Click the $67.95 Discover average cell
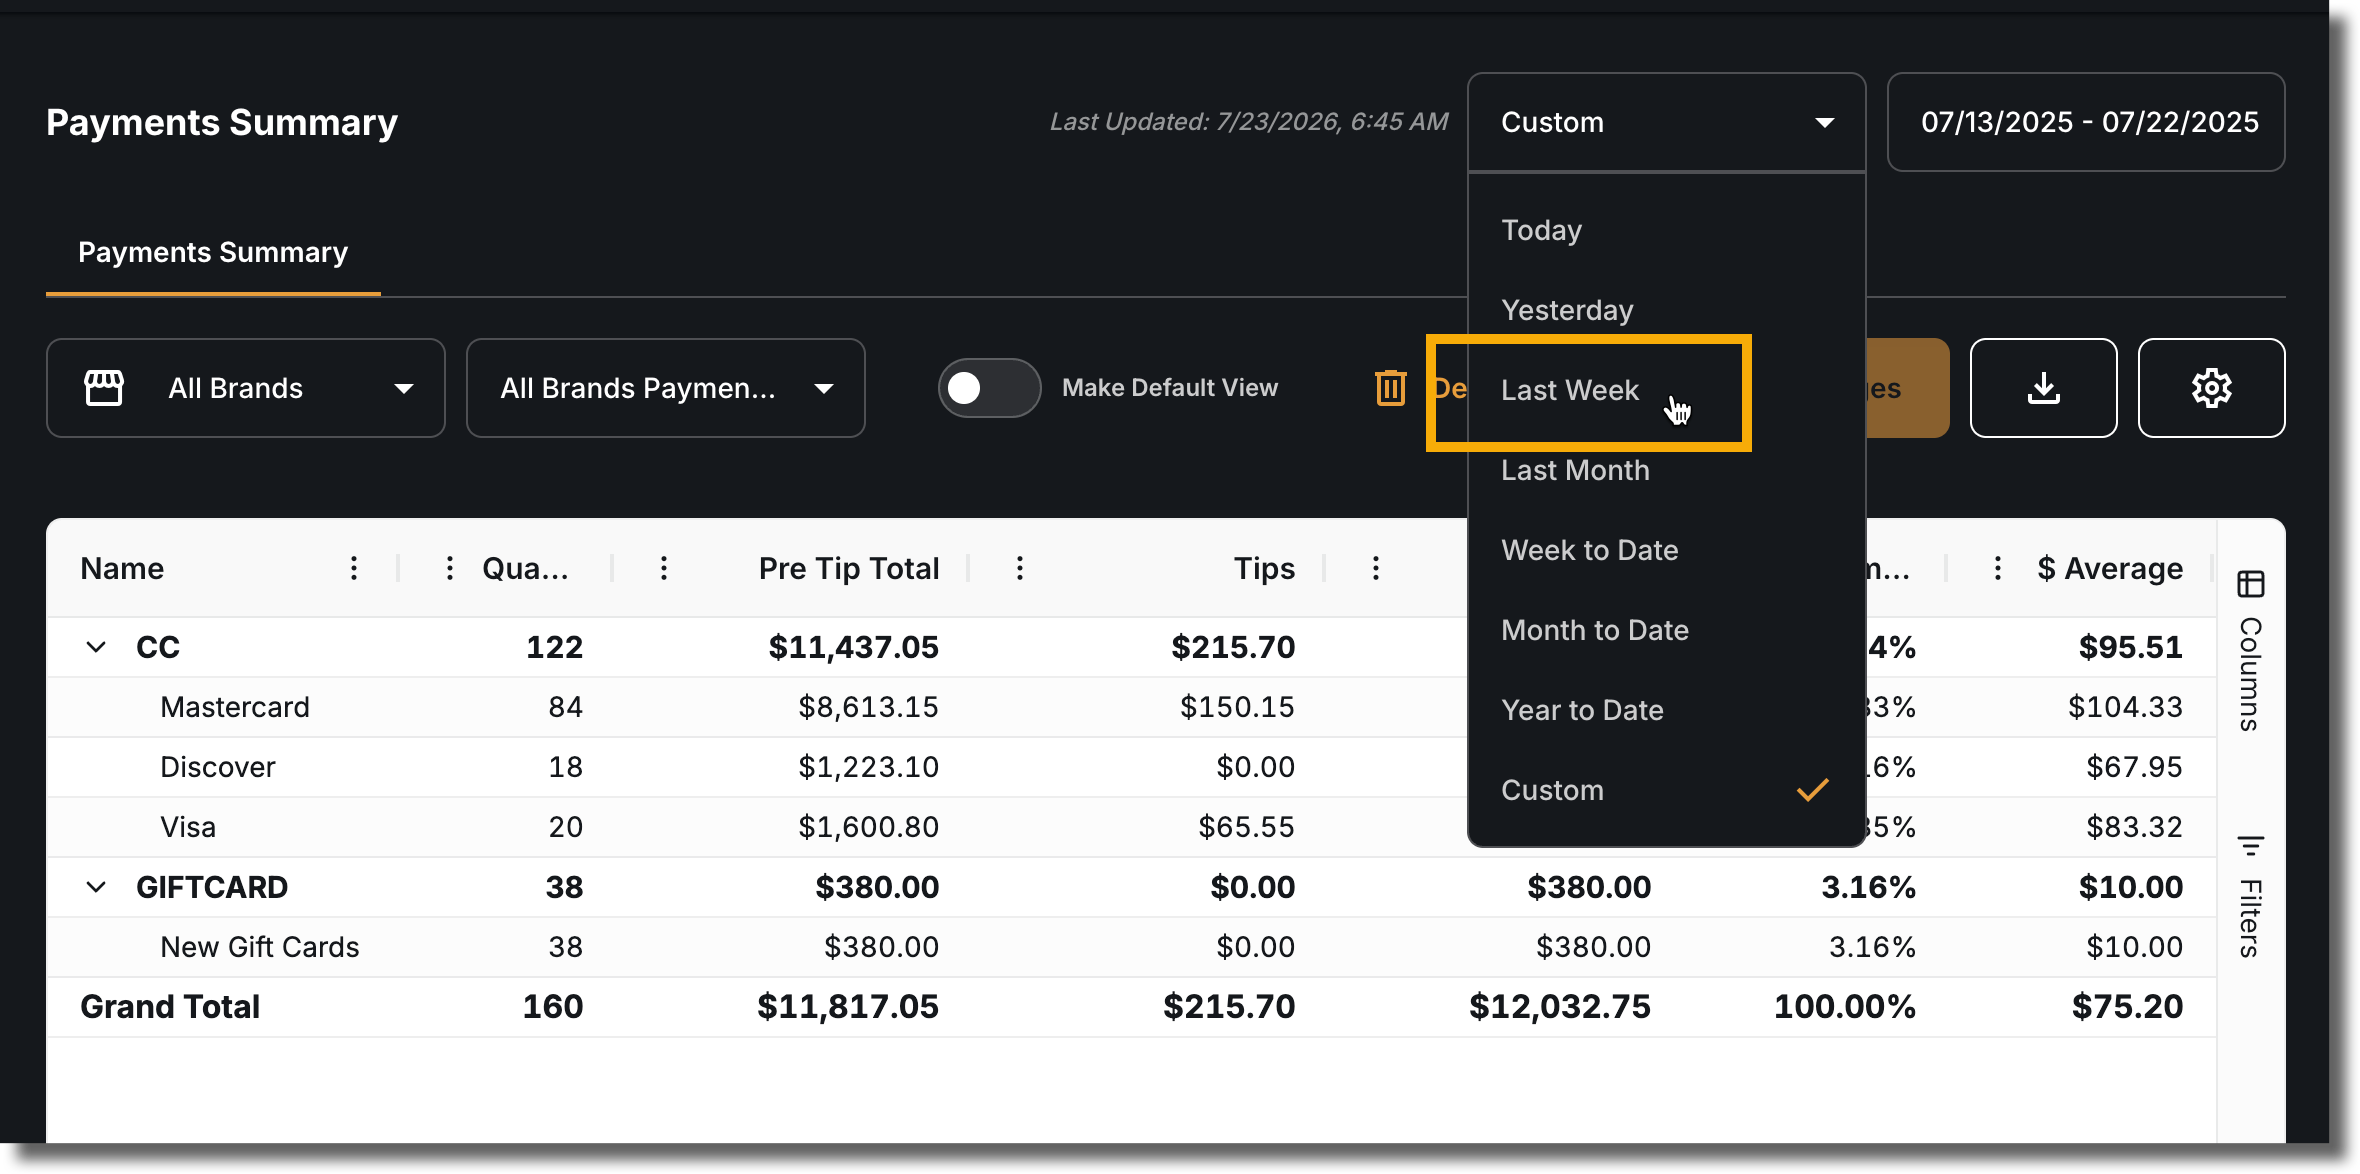2360x1174 pixels. (2134, 767)
